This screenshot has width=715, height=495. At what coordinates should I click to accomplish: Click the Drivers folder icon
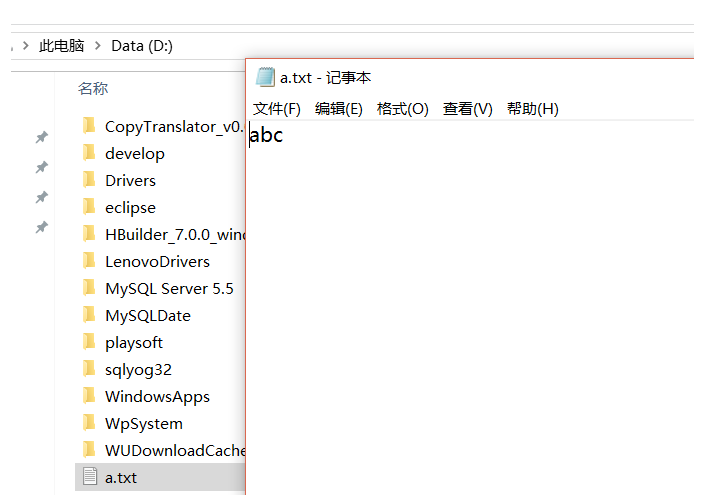(89, 180)
